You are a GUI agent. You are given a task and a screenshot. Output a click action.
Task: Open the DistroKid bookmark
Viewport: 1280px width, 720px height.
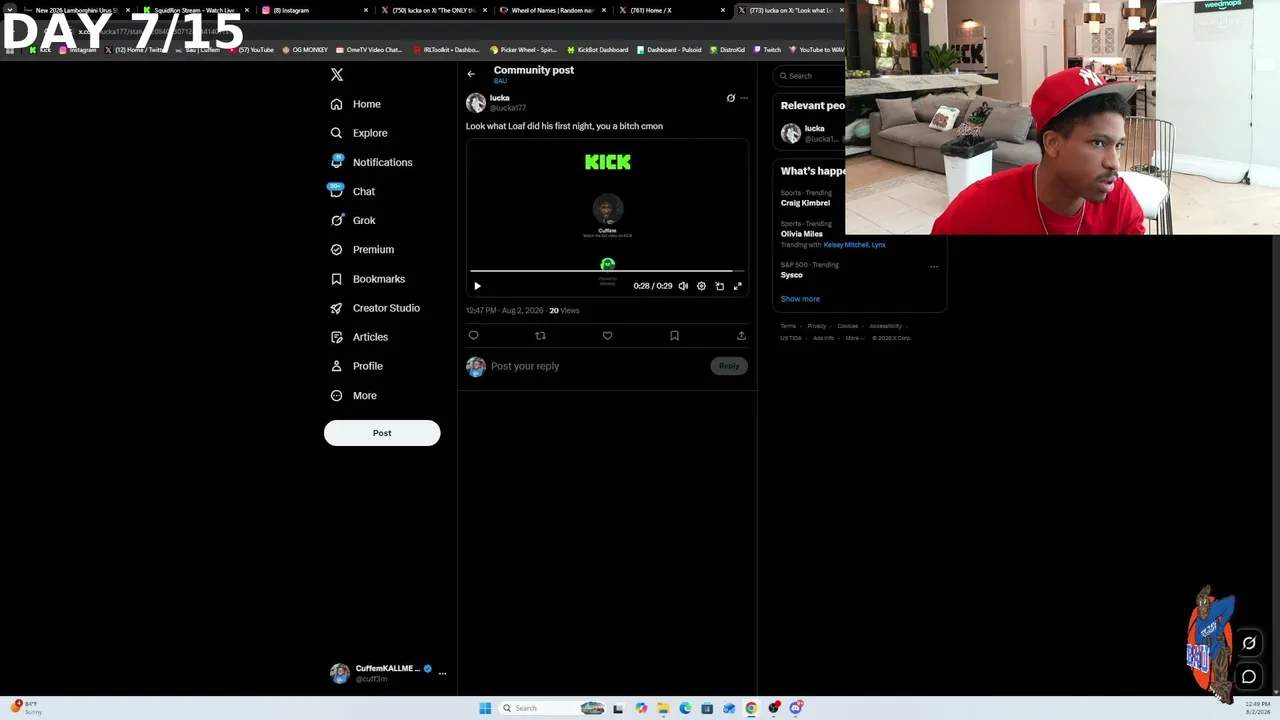(727, 50)
